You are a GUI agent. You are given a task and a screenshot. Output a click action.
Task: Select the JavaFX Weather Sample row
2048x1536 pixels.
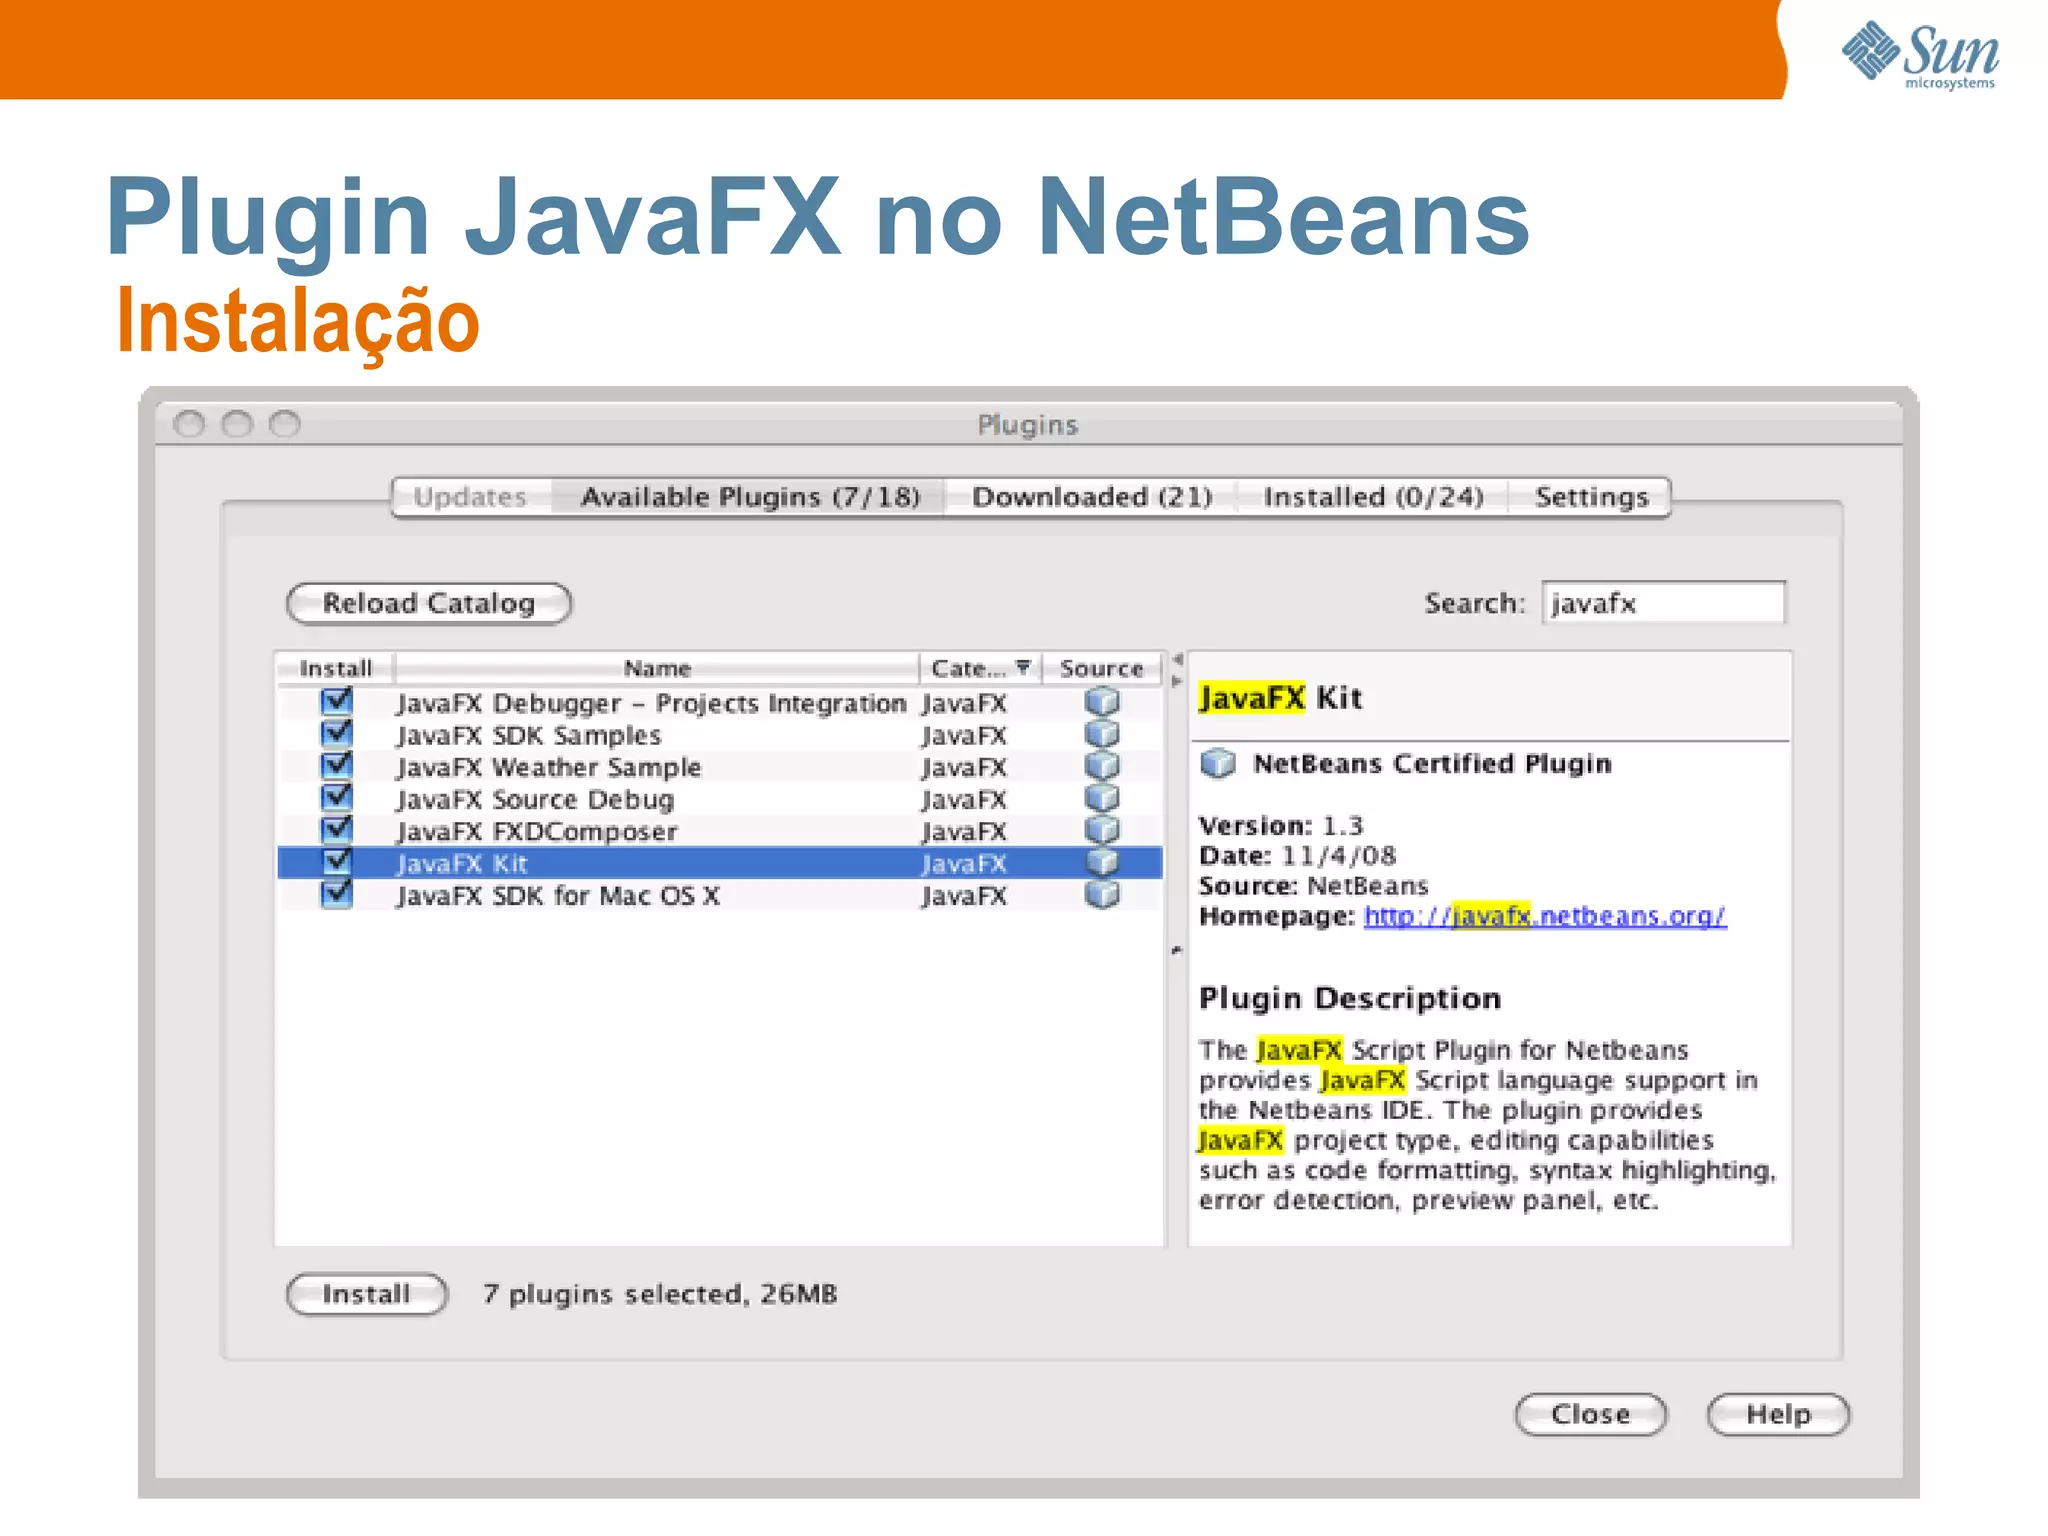[x=720, y=767]
